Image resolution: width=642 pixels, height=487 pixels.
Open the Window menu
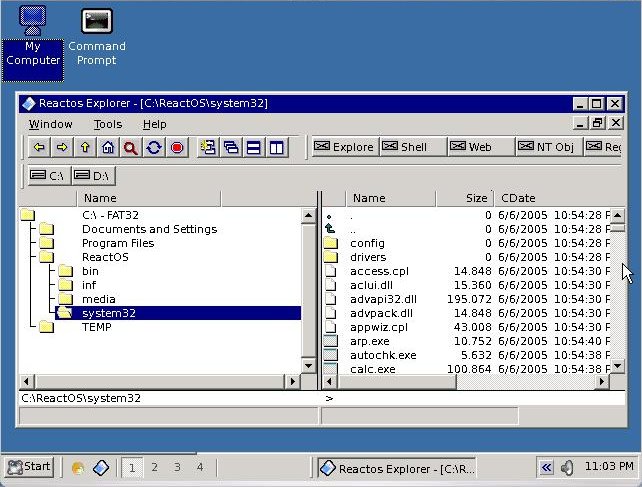coord(50,124)
